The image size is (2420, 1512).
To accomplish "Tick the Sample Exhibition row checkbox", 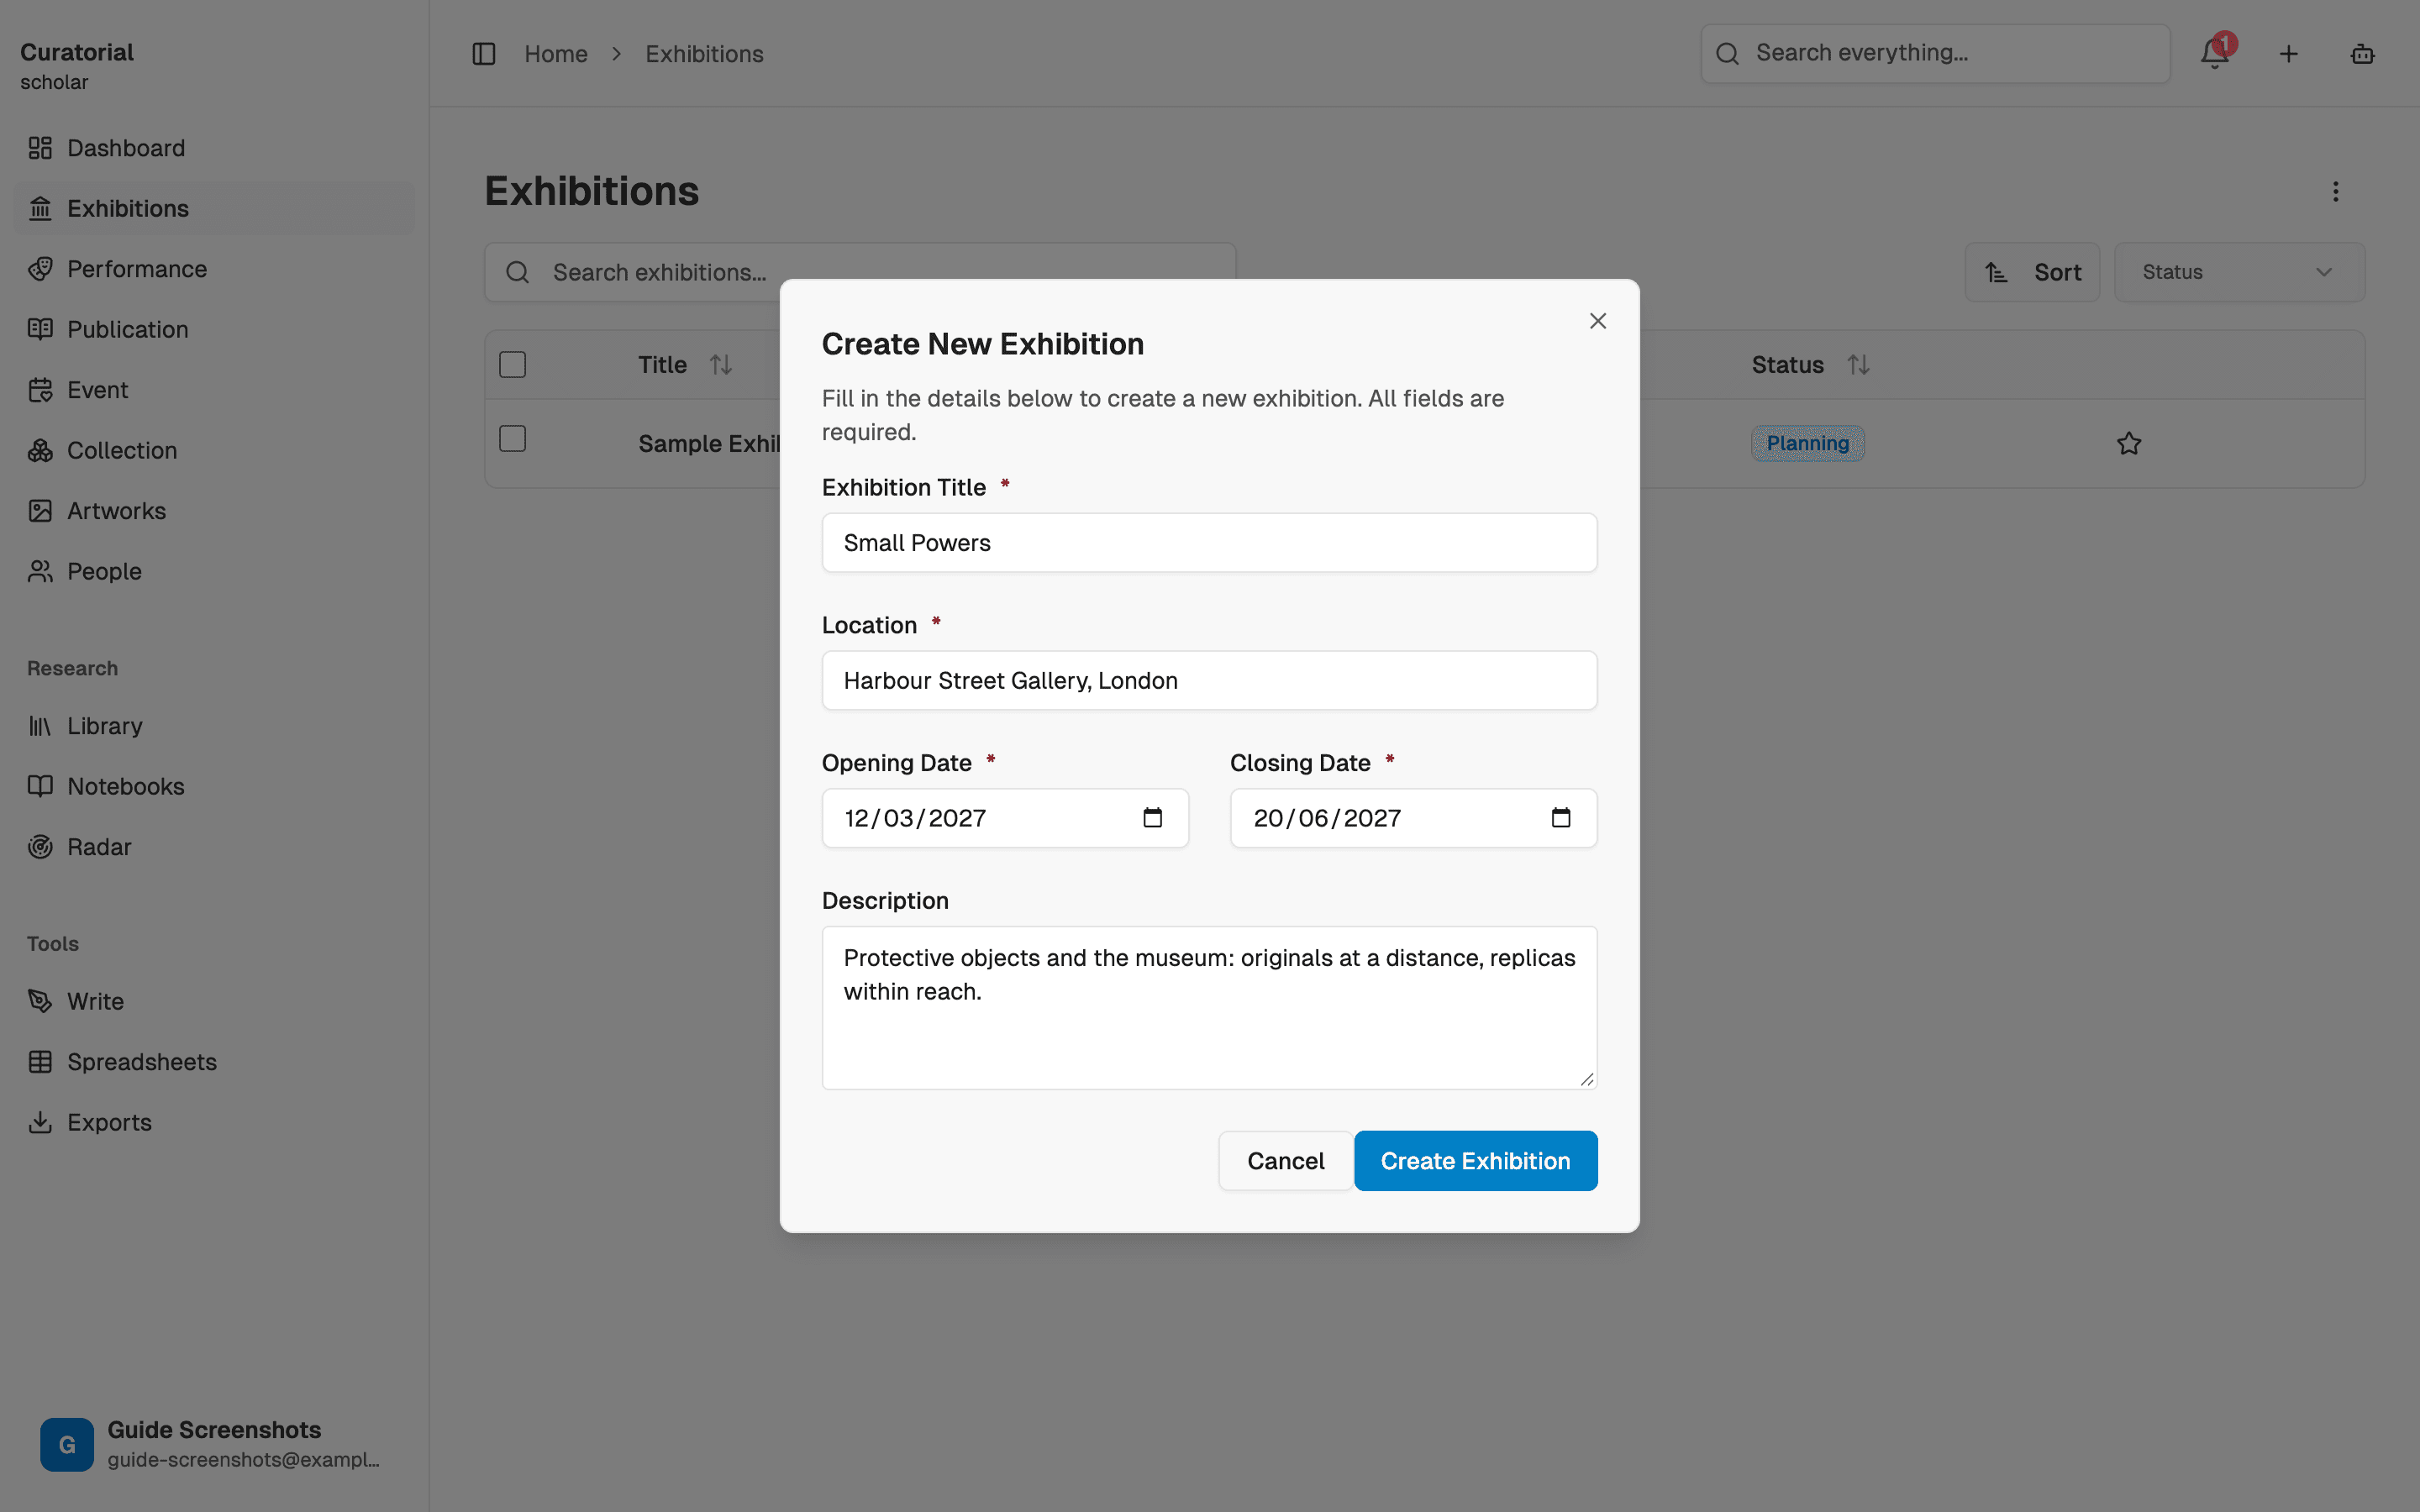I will [513, 439].
